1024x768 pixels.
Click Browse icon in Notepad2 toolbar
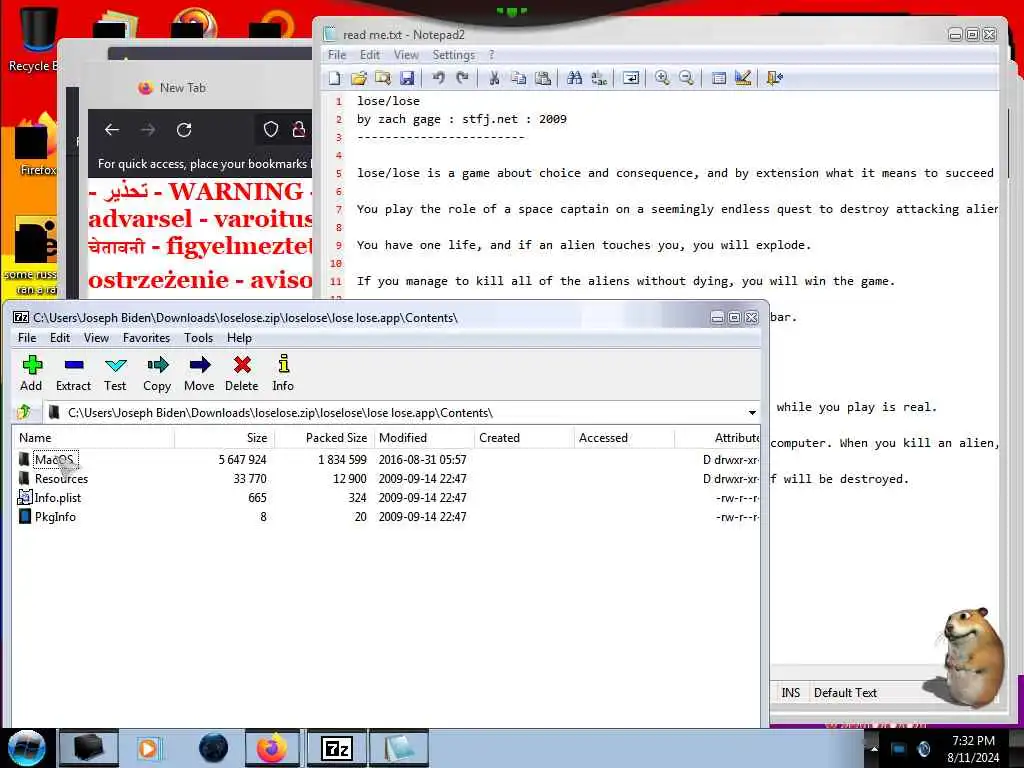point(383,78)
